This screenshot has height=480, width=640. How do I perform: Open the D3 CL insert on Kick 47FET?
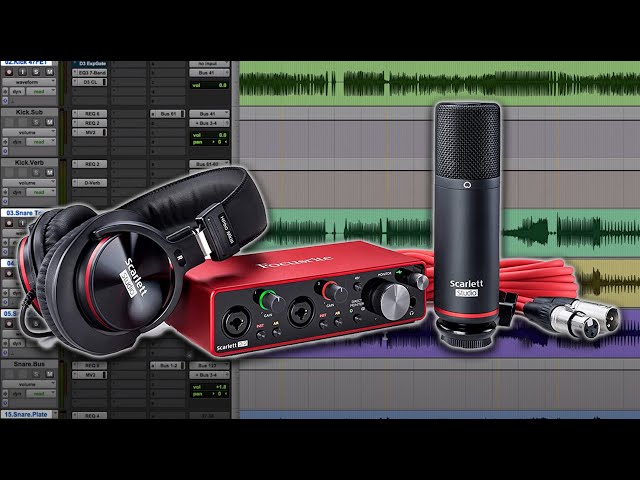pyautogui.click(x=89, y=82)
